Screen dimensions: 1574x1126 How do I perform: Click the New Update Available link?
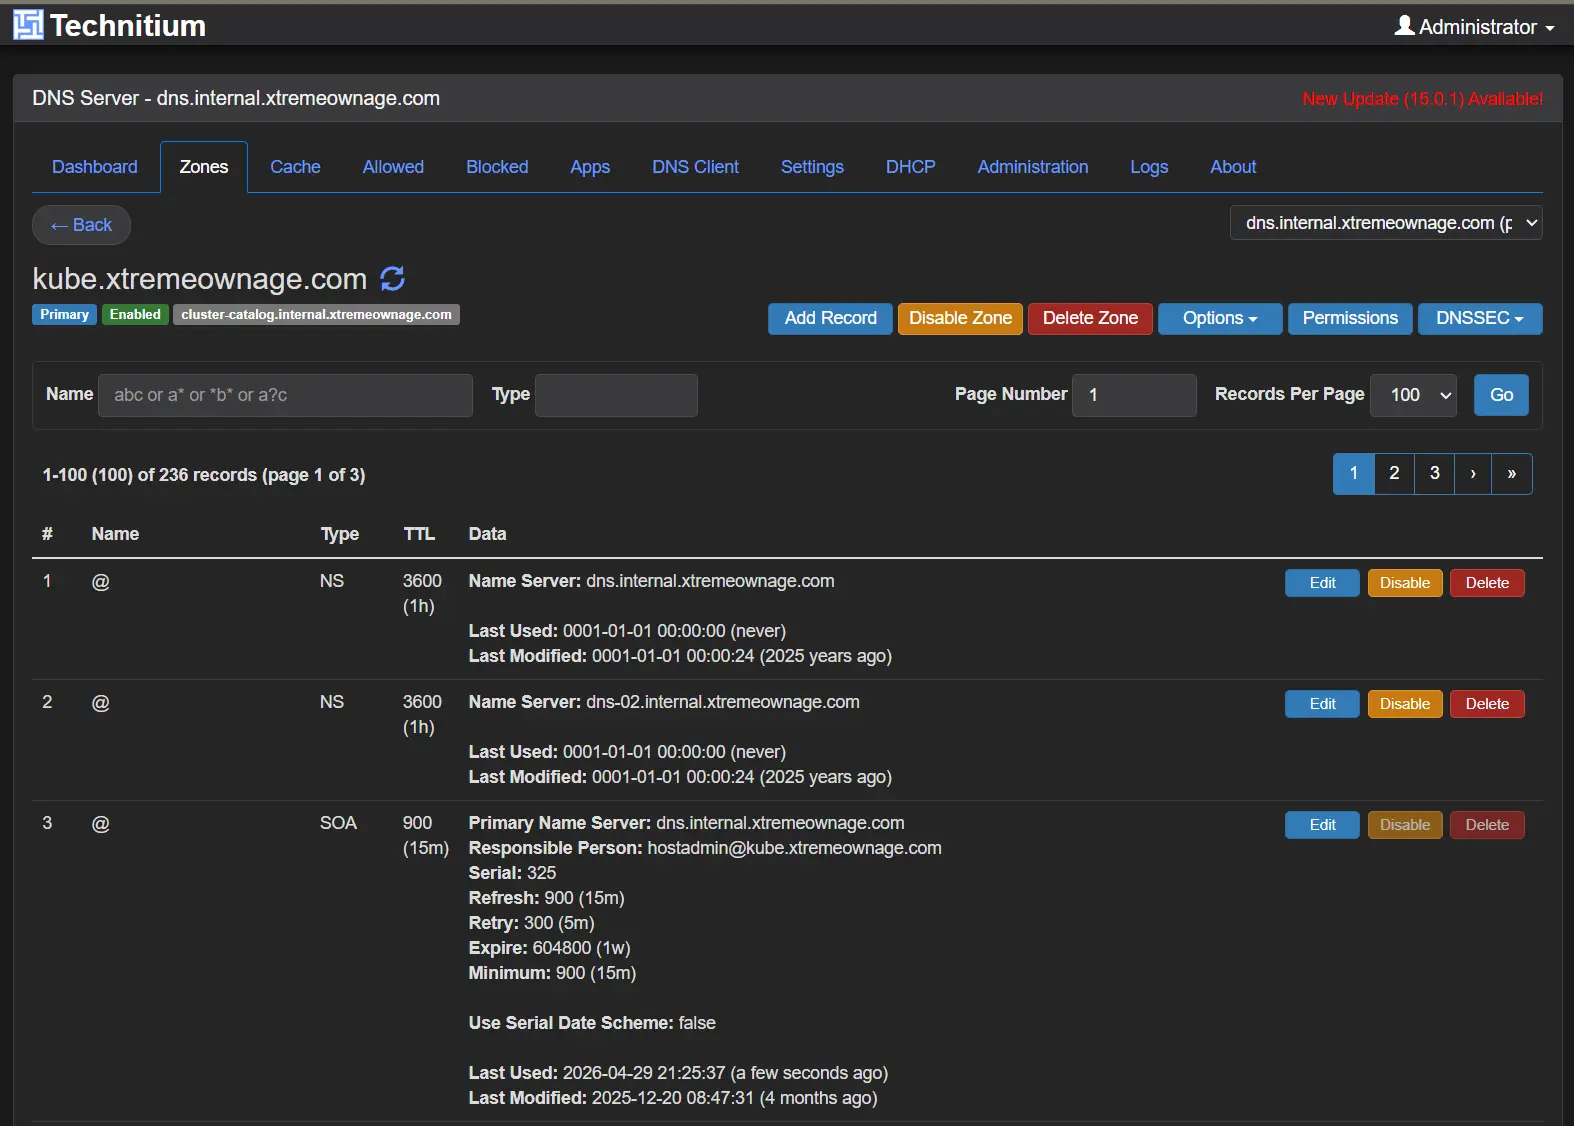click(1422, 99)
